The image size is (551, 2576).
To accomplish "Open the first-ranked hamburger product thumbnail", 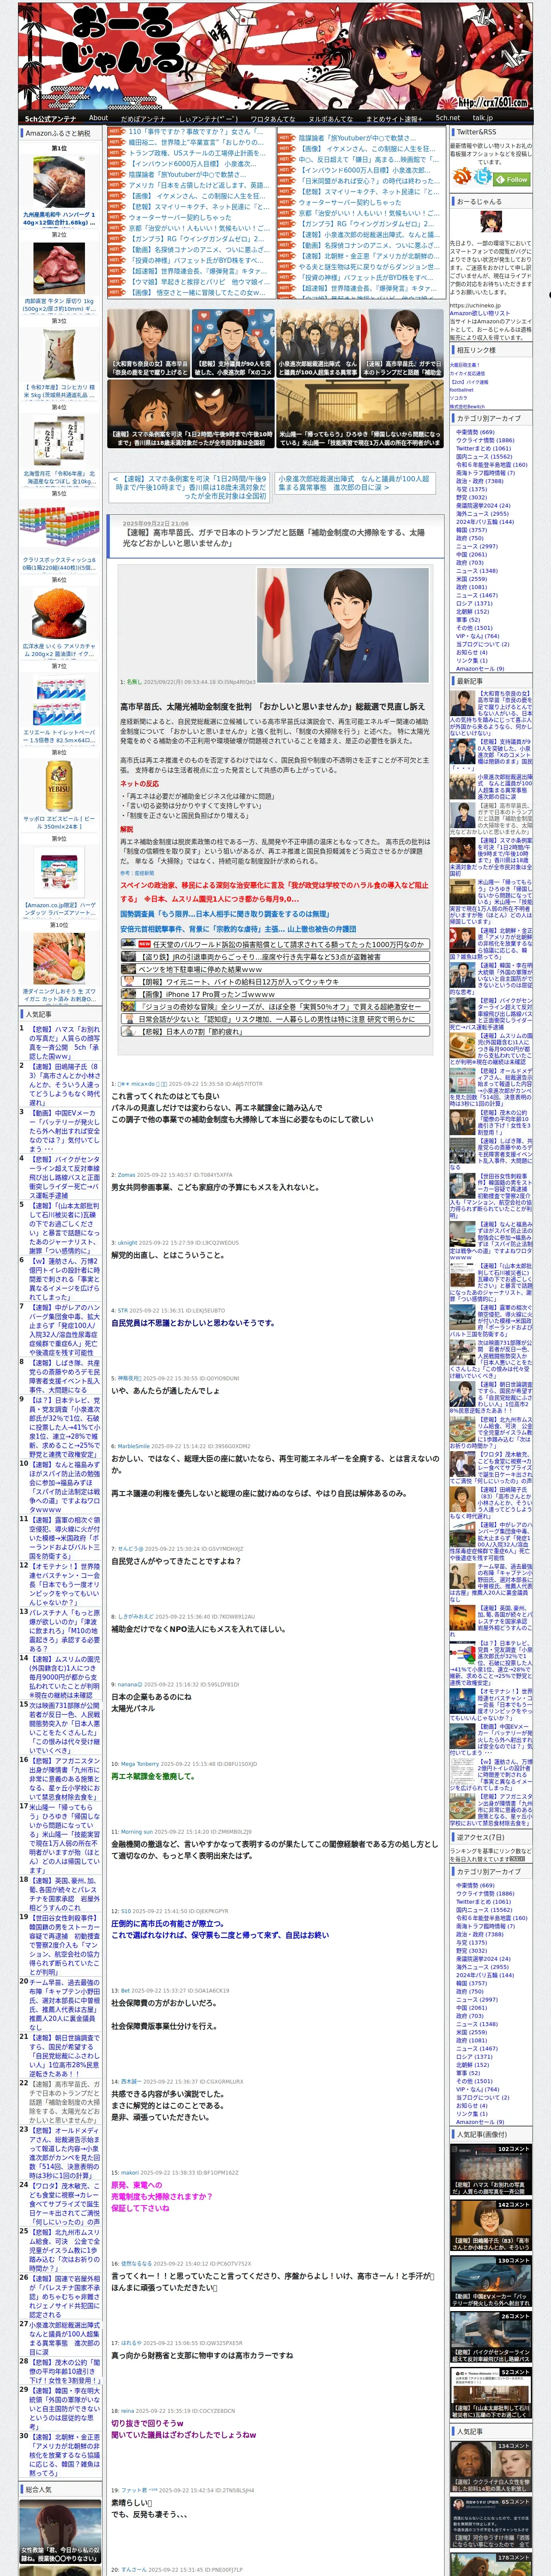I will [x=59, y=181].
